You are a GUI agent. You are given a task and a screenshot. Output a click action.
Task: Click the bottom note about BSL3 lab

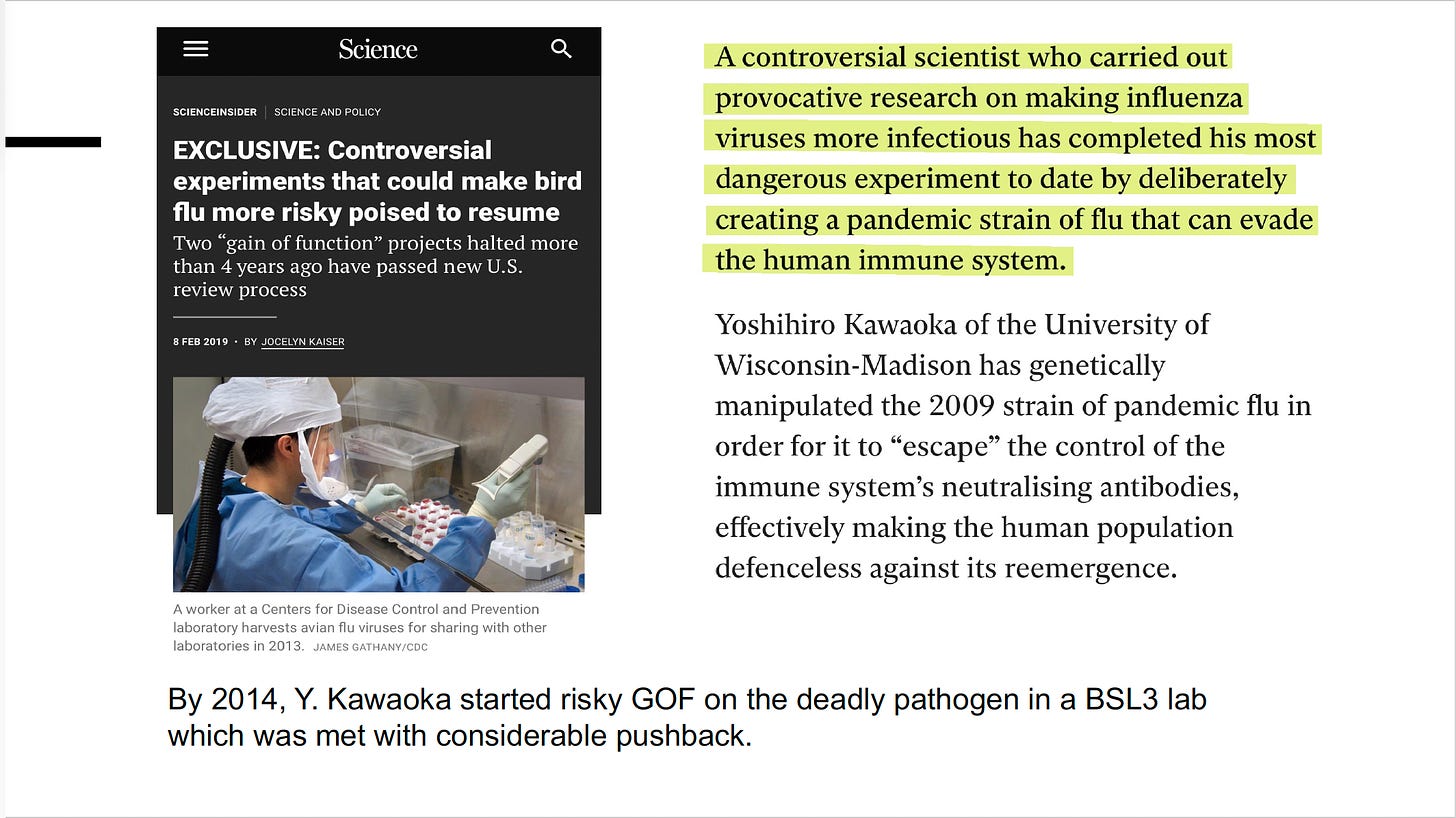pyautogui.click(x=687, y=717)
